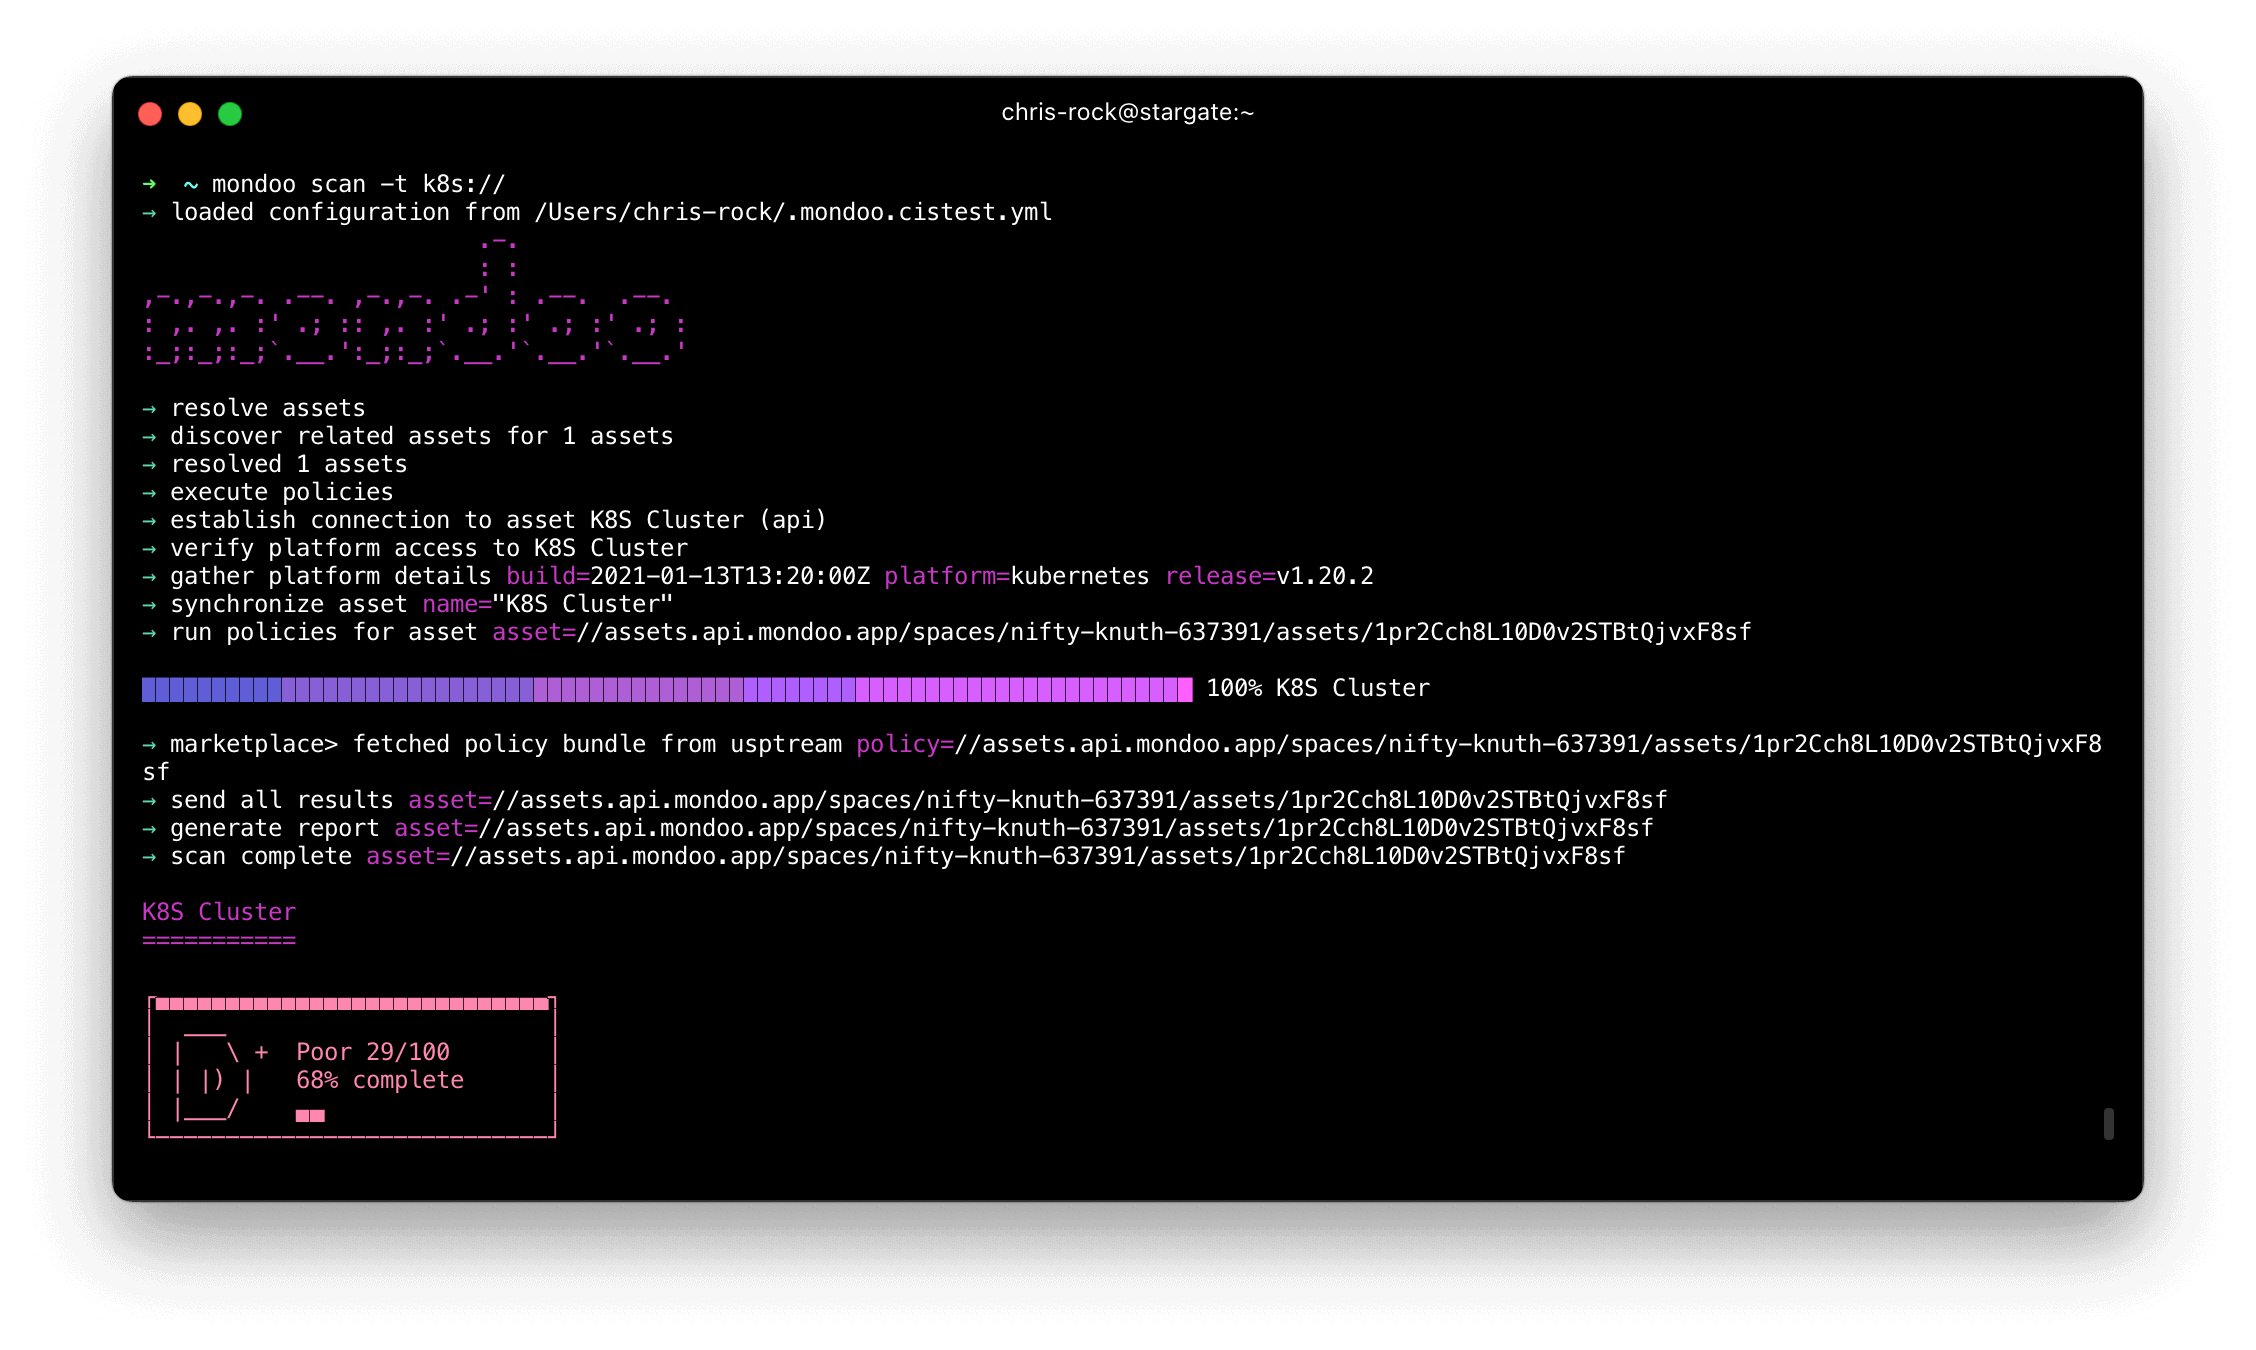Click the 68% complete status text

(374, 1078)
